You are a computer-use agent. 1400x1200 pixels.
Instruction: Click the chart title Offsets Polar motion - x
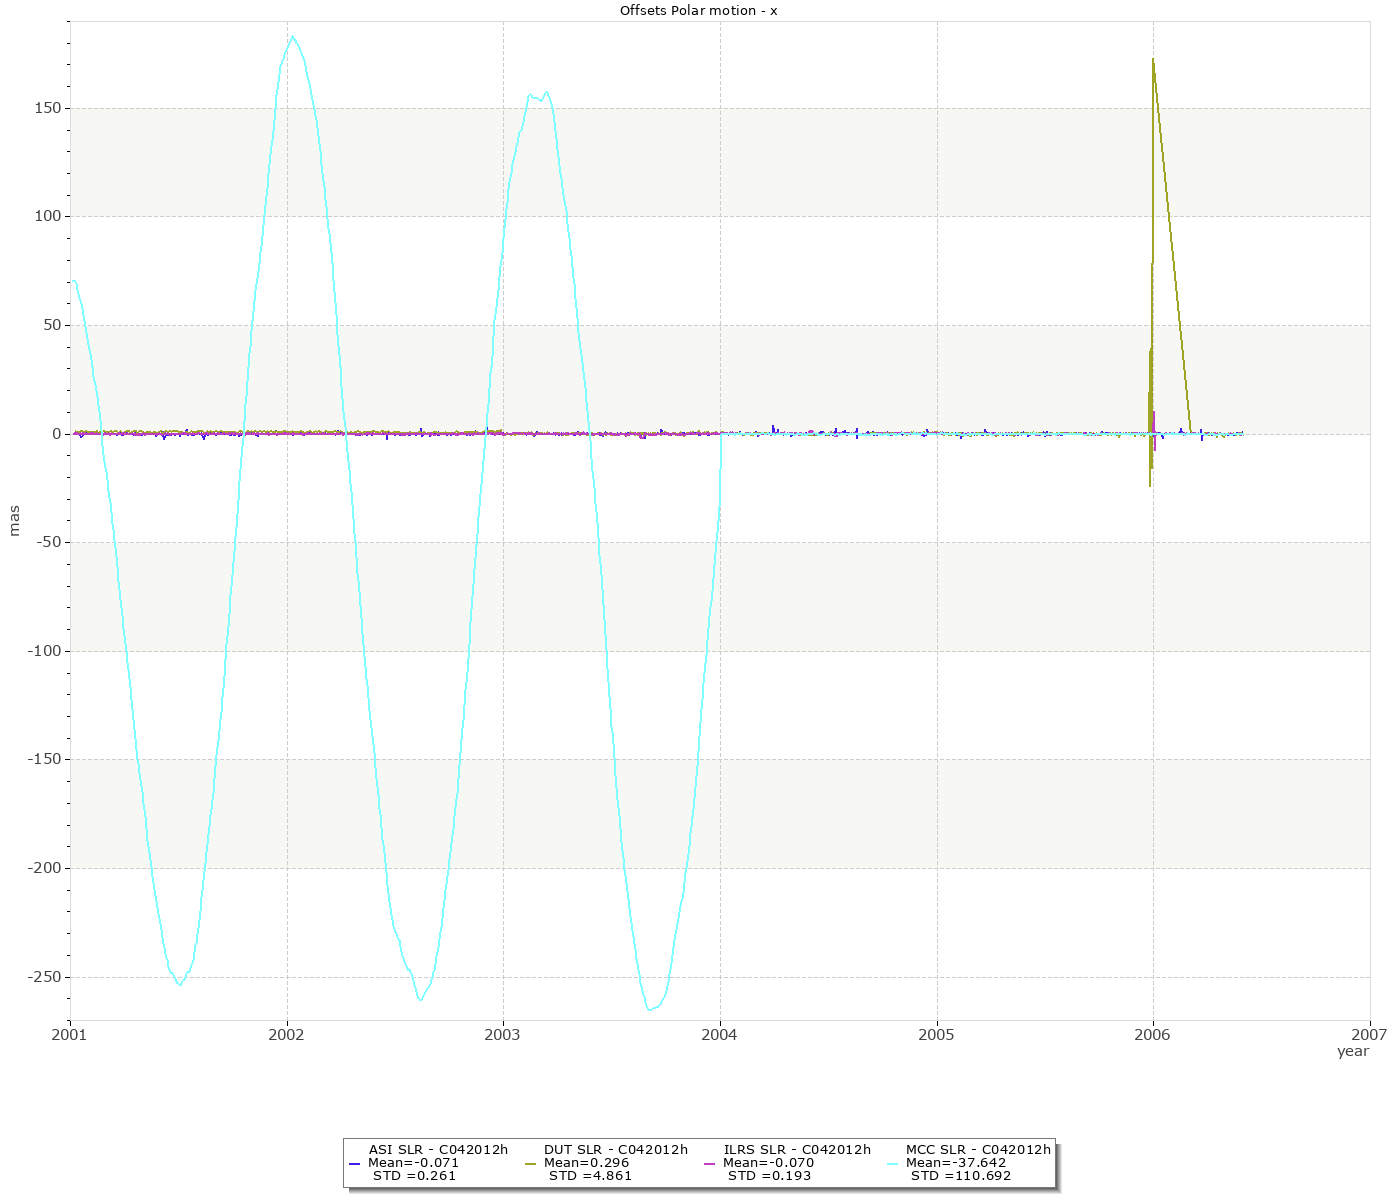click(699, 10)
